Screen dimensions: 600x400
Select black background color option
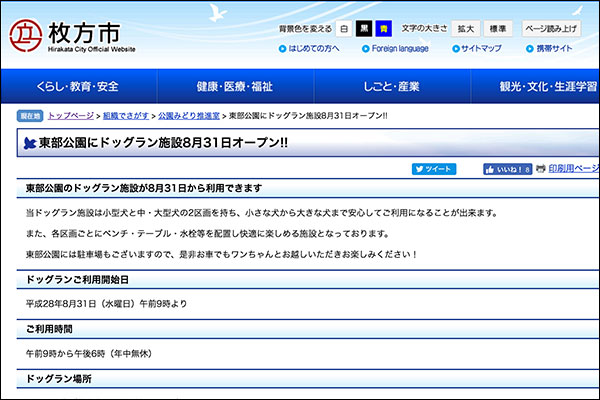(366, 29)
